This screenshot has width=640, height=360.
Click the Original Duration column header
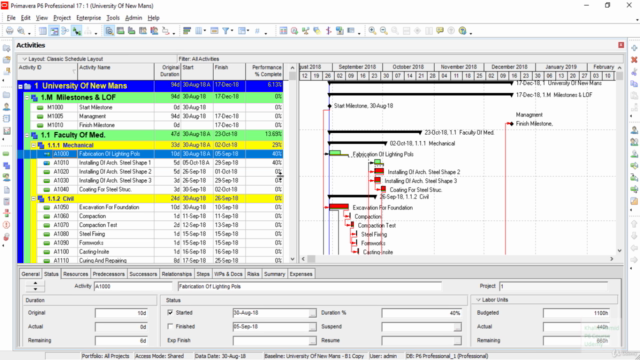[167, 71]
